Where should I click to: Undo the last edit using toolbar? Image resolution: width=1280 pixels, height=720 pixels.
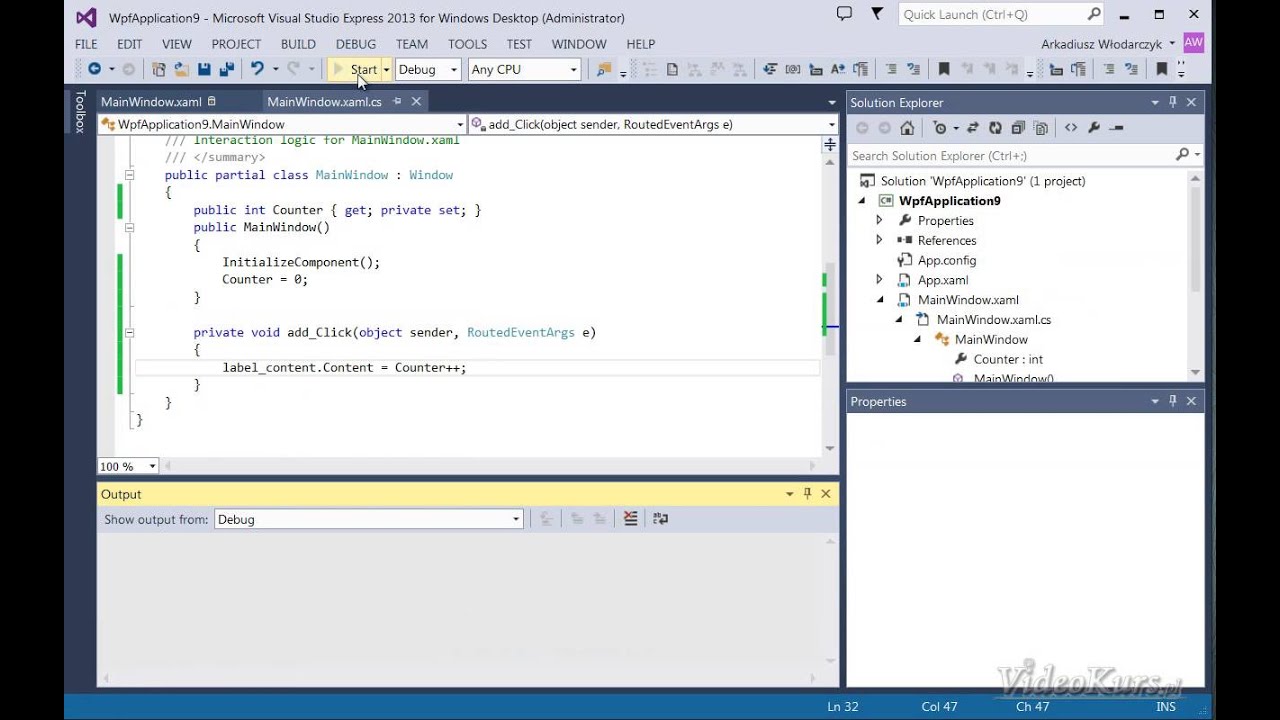[257, 69]
